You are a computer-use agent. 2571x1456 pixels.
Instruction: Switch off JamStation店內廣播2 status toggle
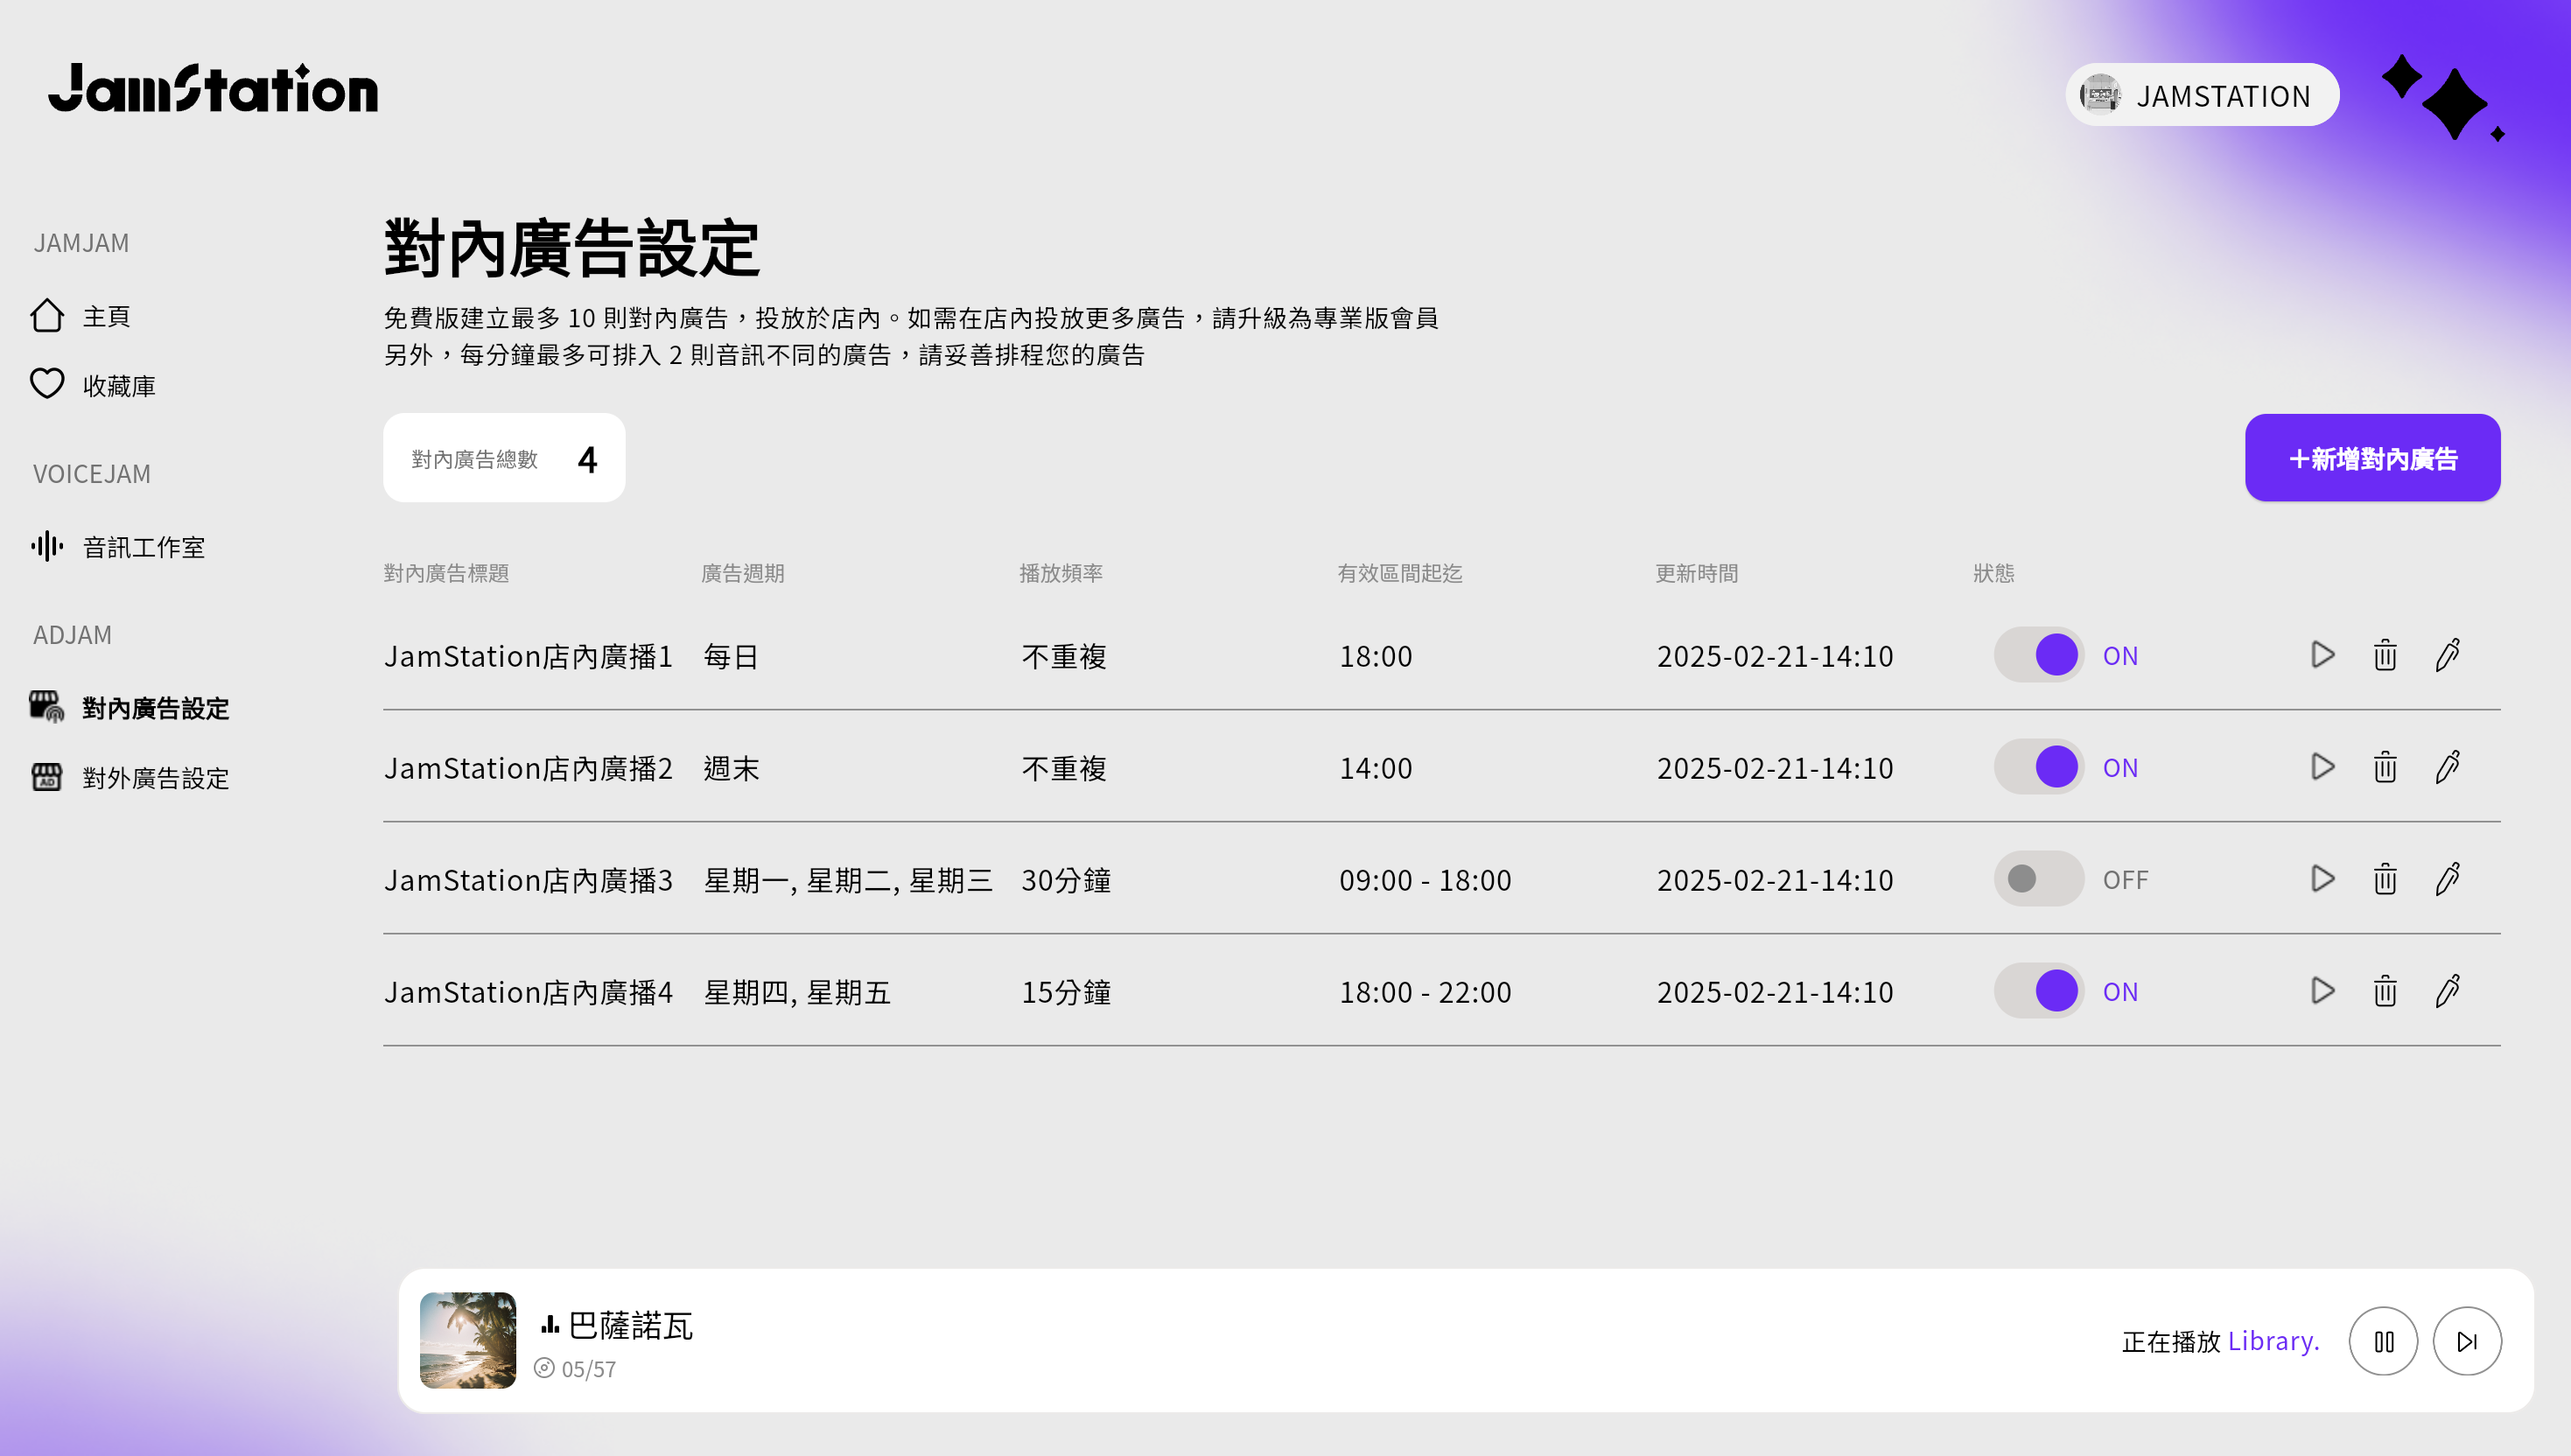[2039, 767]
